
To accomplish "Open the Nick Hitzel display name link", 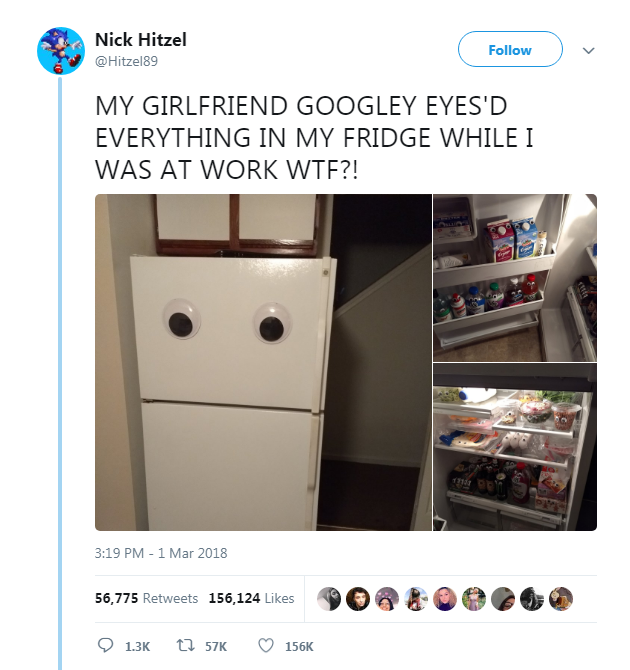I will (141, 40).
